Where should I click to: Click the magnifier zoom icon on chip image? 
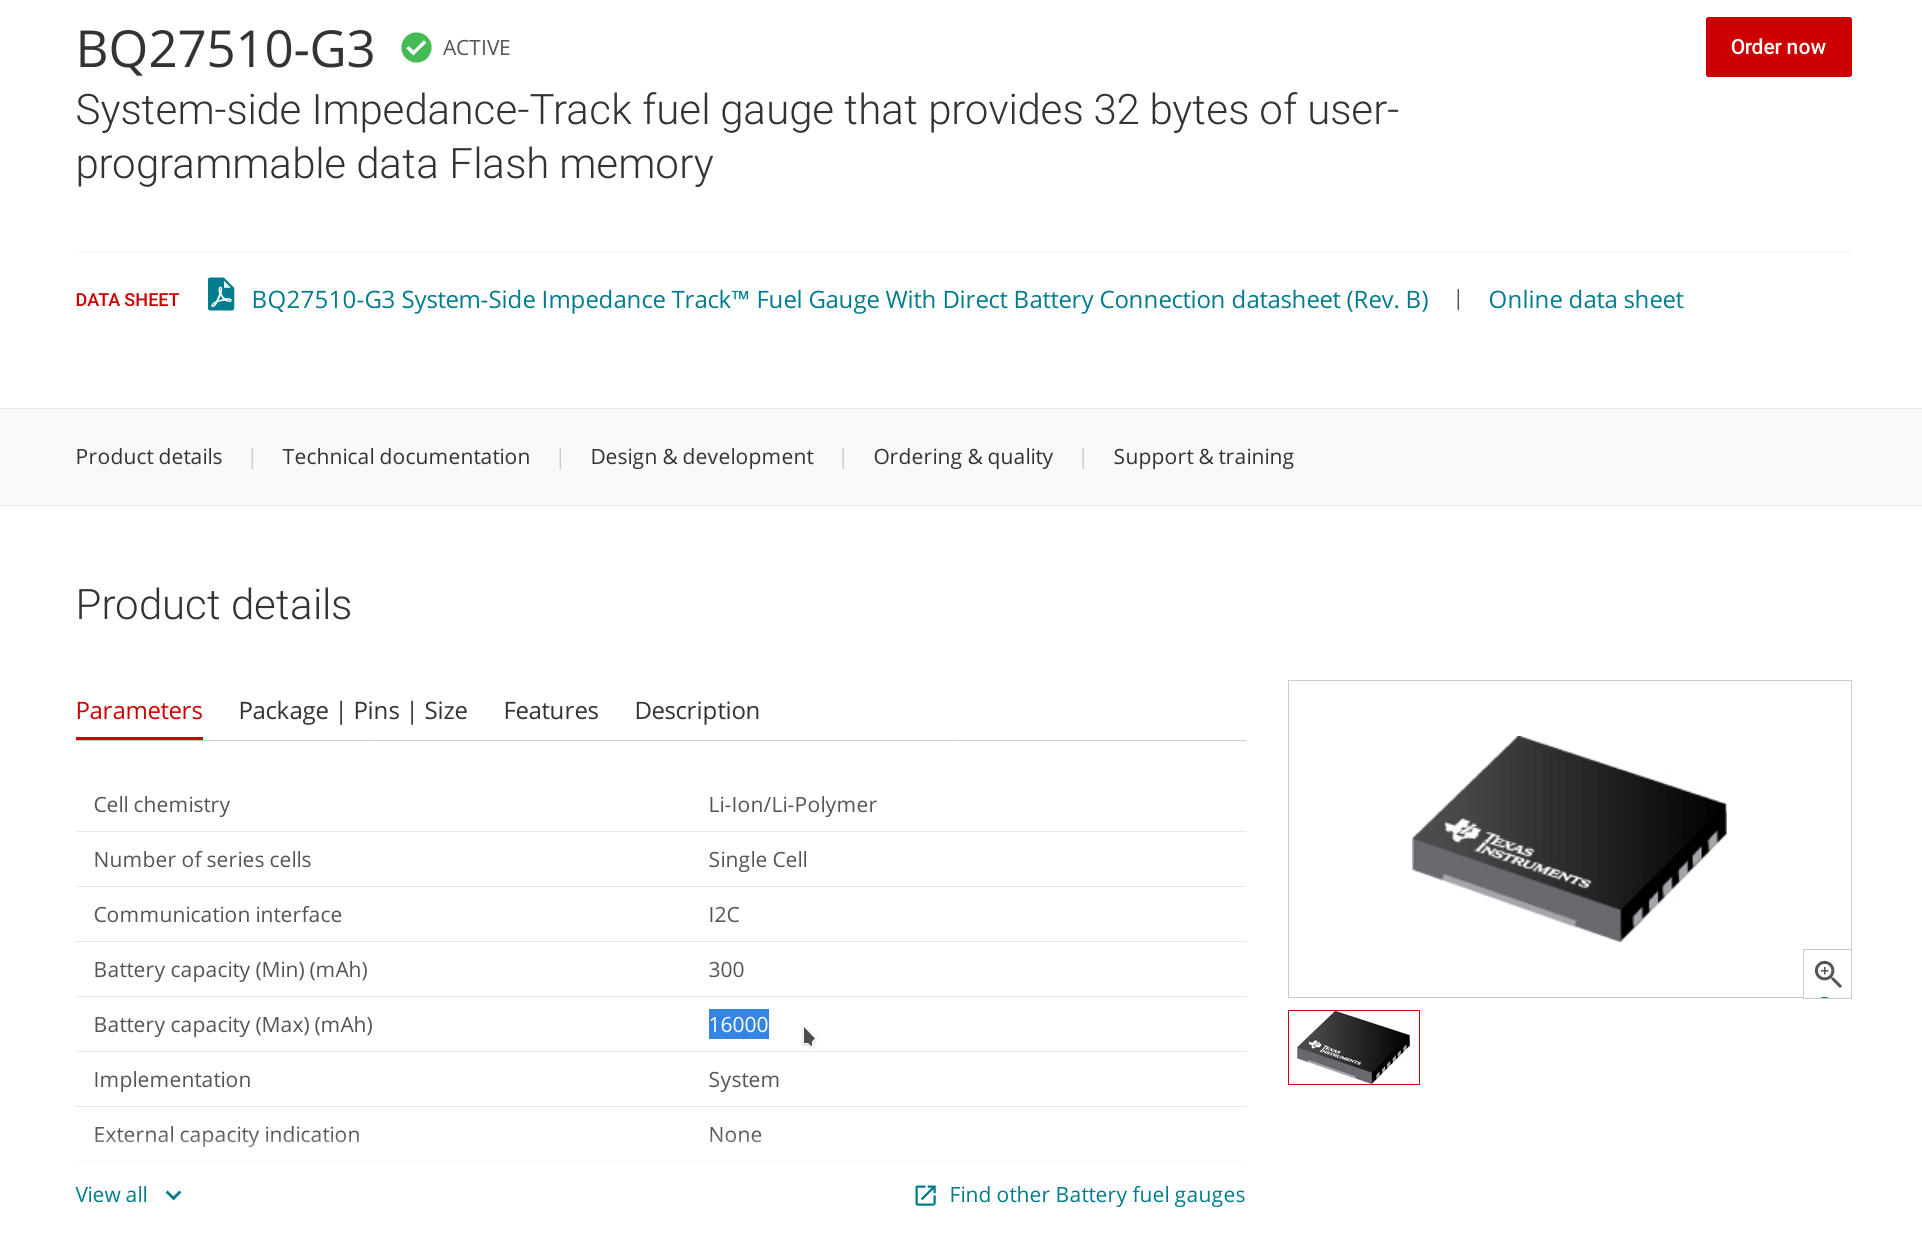click(x=1827, y=973)
